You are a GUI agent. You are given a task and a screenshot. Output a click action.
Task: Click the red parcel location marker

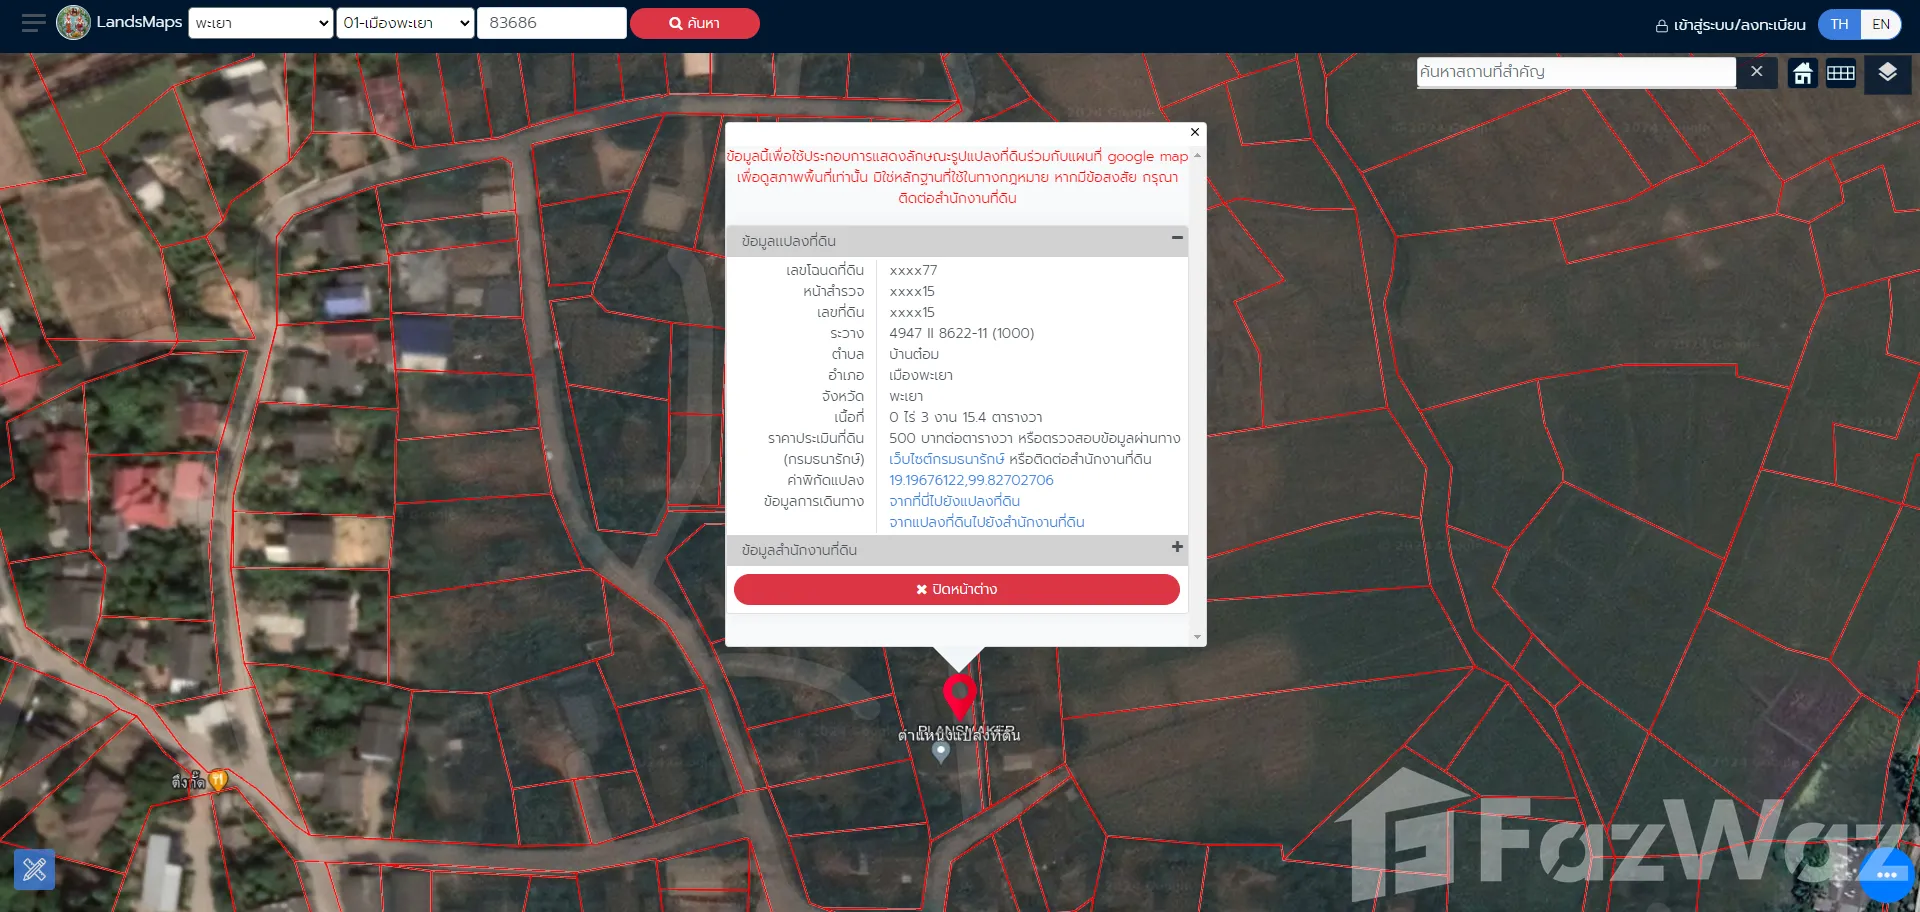click(959, 694)
